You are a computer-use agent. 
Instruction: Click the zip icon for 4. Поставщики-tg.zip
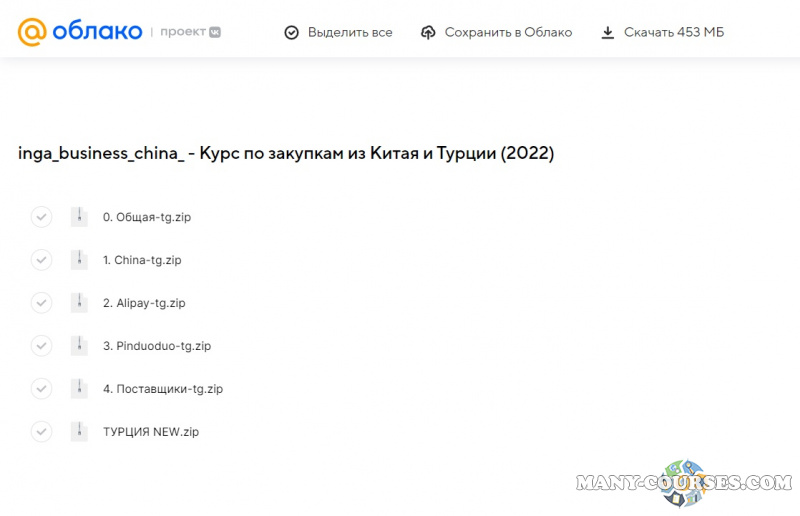pyautogui.click(x=79, y=388)
